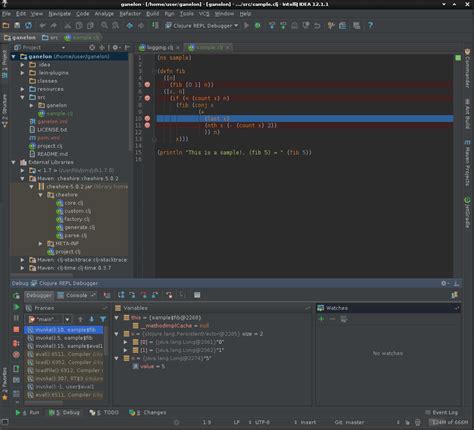Viewport: 474px width, 430px height.
Task: Open the Navigate menu
Action: pos(60,14)
